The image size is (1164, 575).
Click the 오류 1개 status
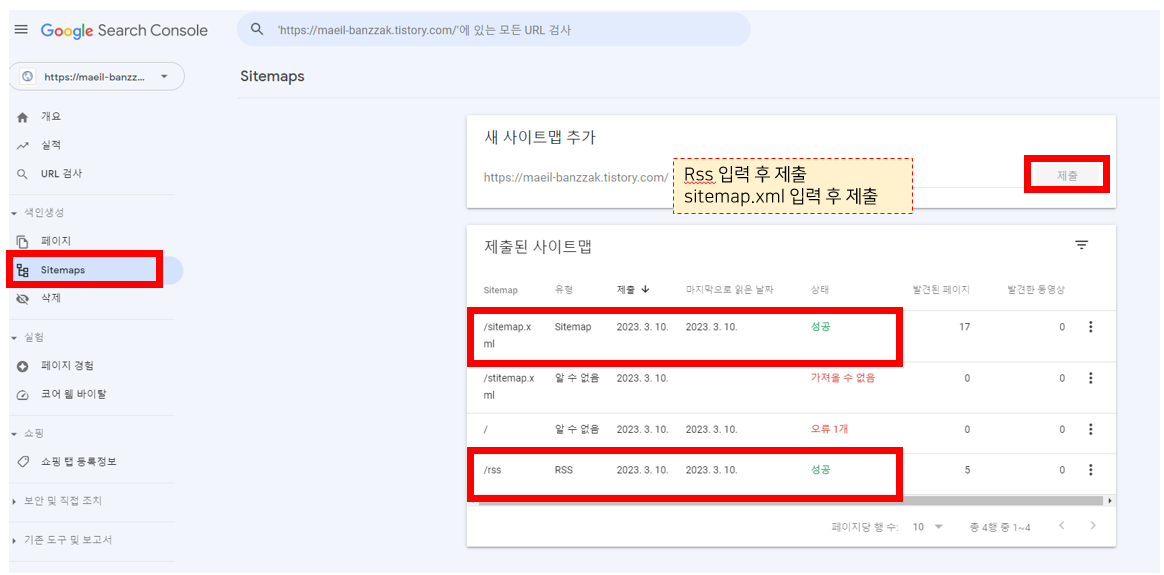coord(828,429)
